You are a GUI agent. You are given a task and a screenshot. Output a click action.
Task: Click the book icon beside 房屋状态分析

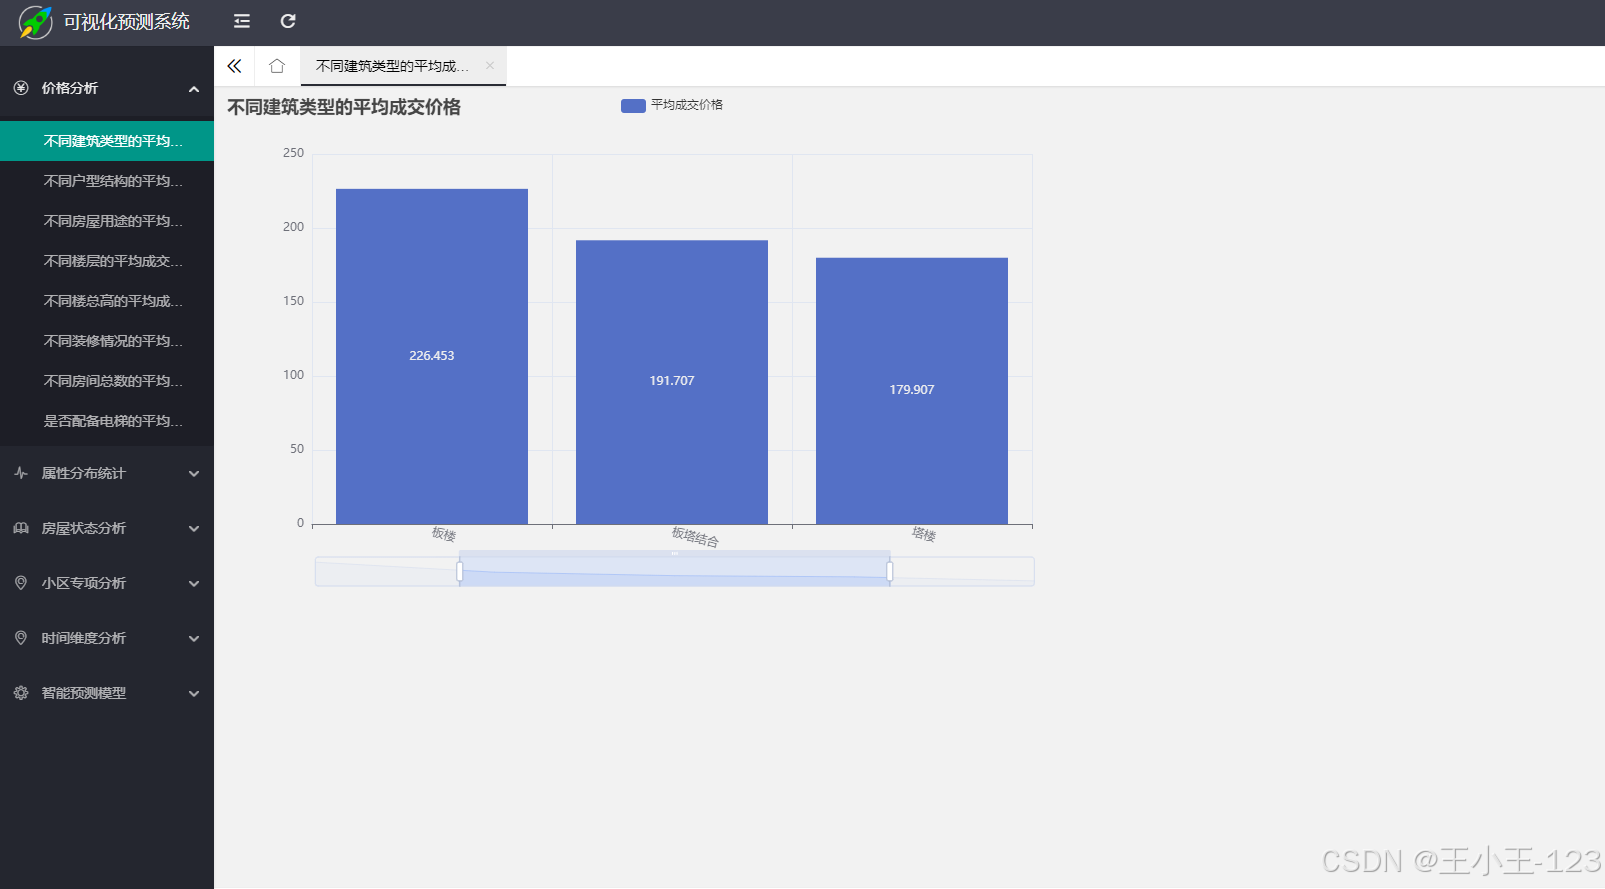[x=21, y=528]
